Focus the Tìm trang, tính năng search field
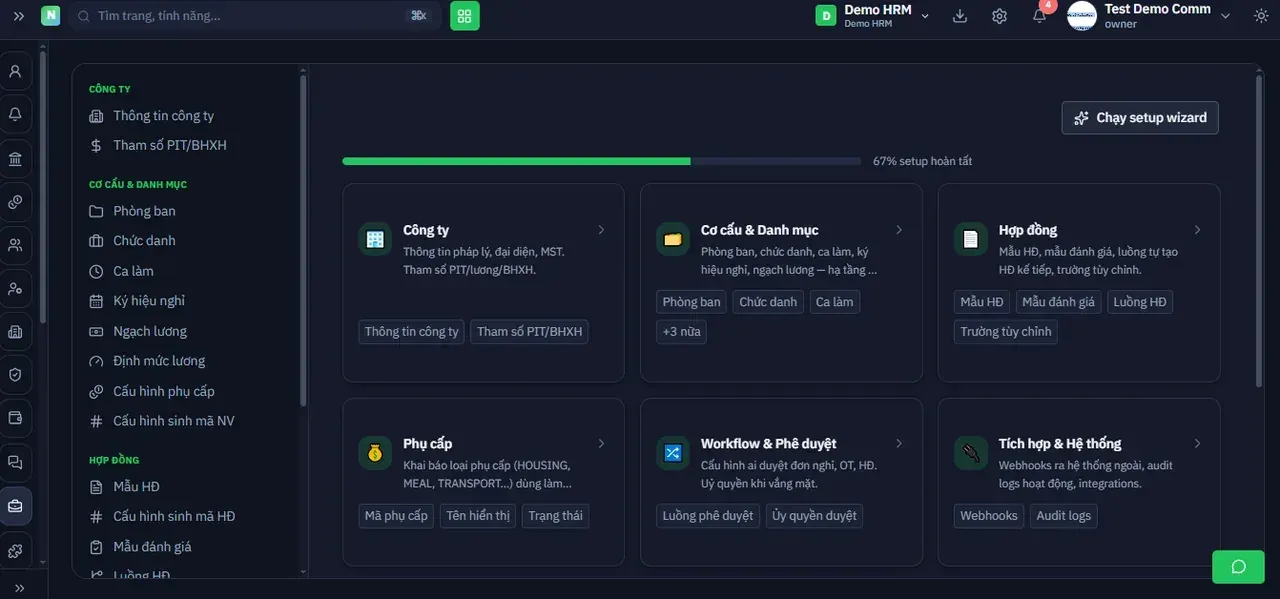 tap(255, 16)
